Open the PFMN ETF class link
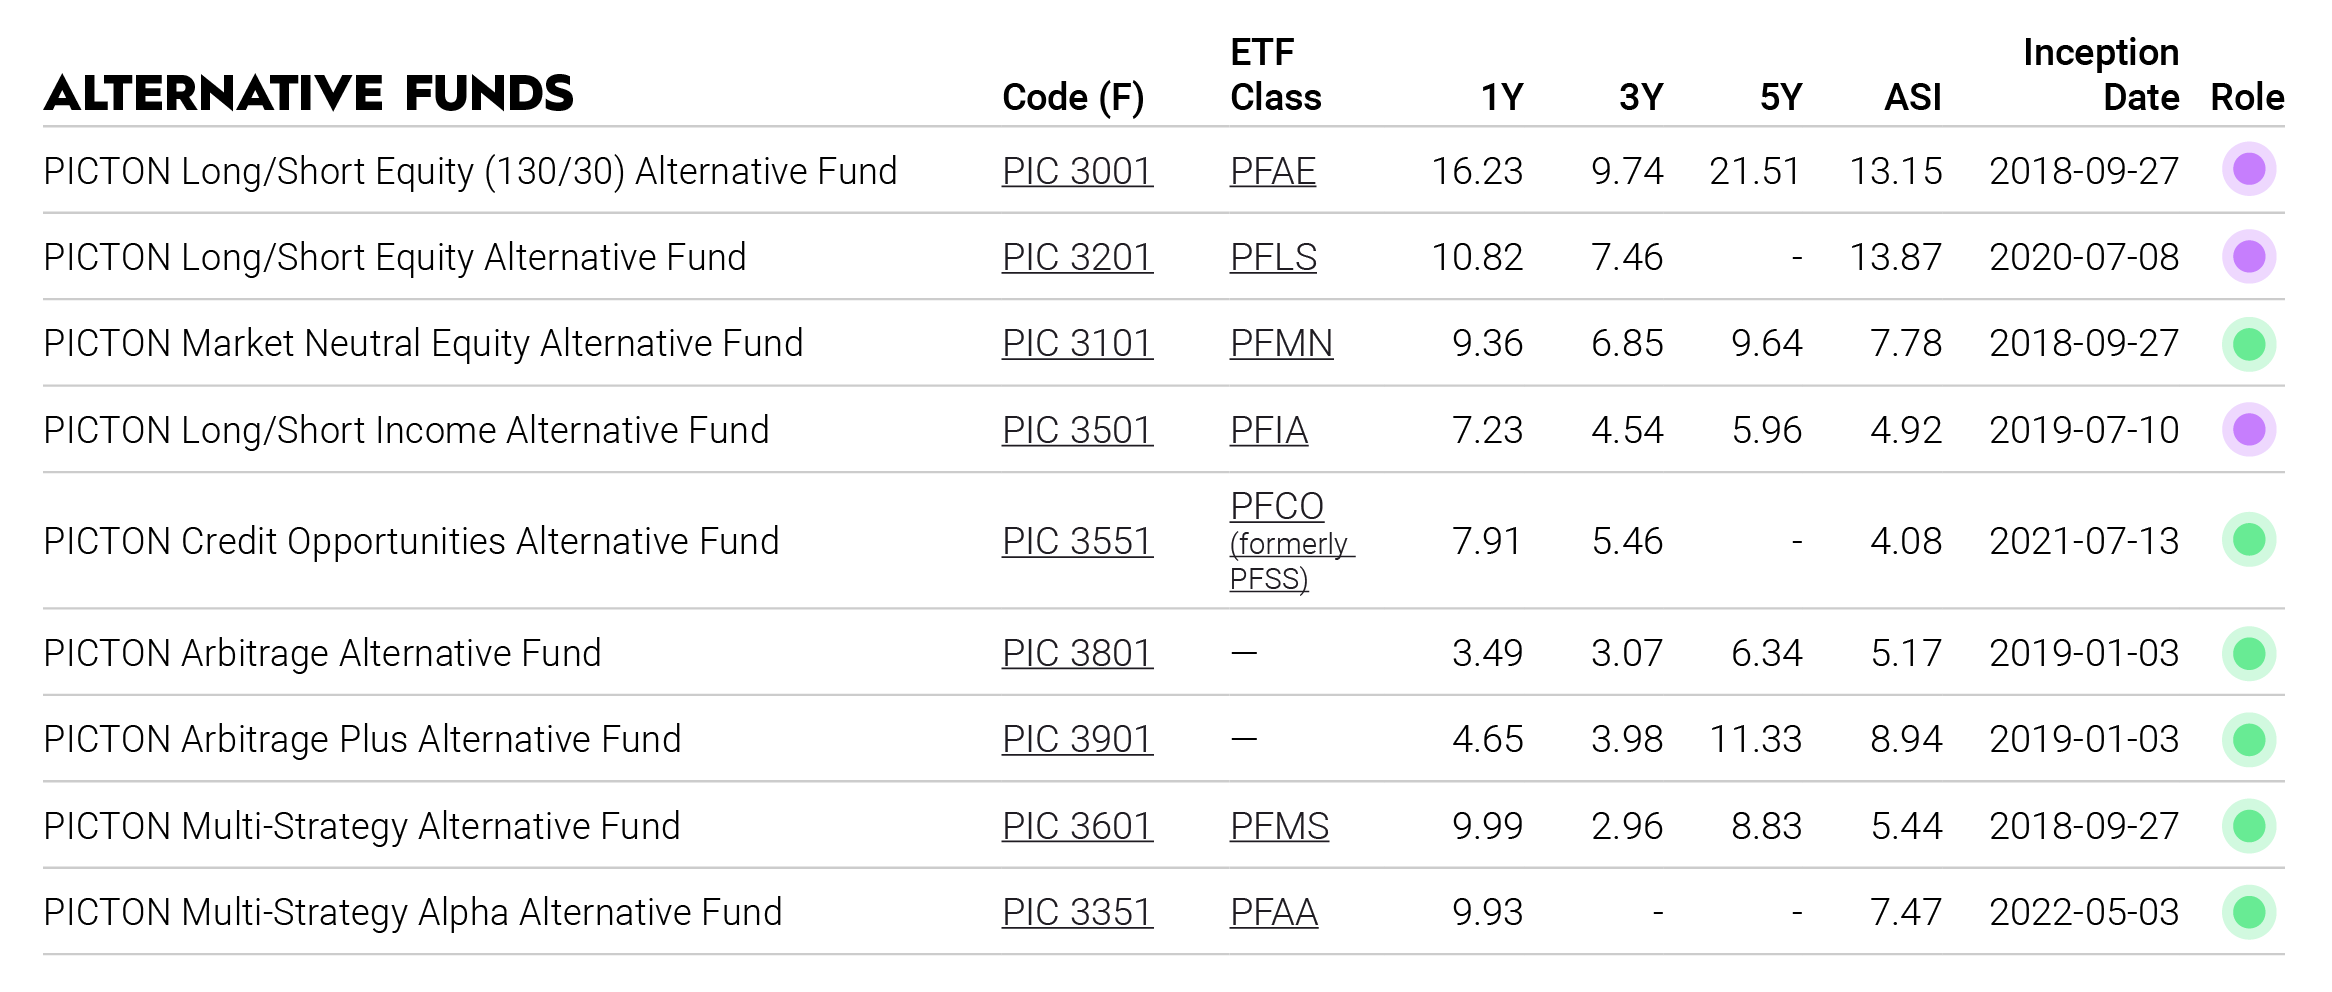The image size is (2332, 992). tap(1281, 344)
